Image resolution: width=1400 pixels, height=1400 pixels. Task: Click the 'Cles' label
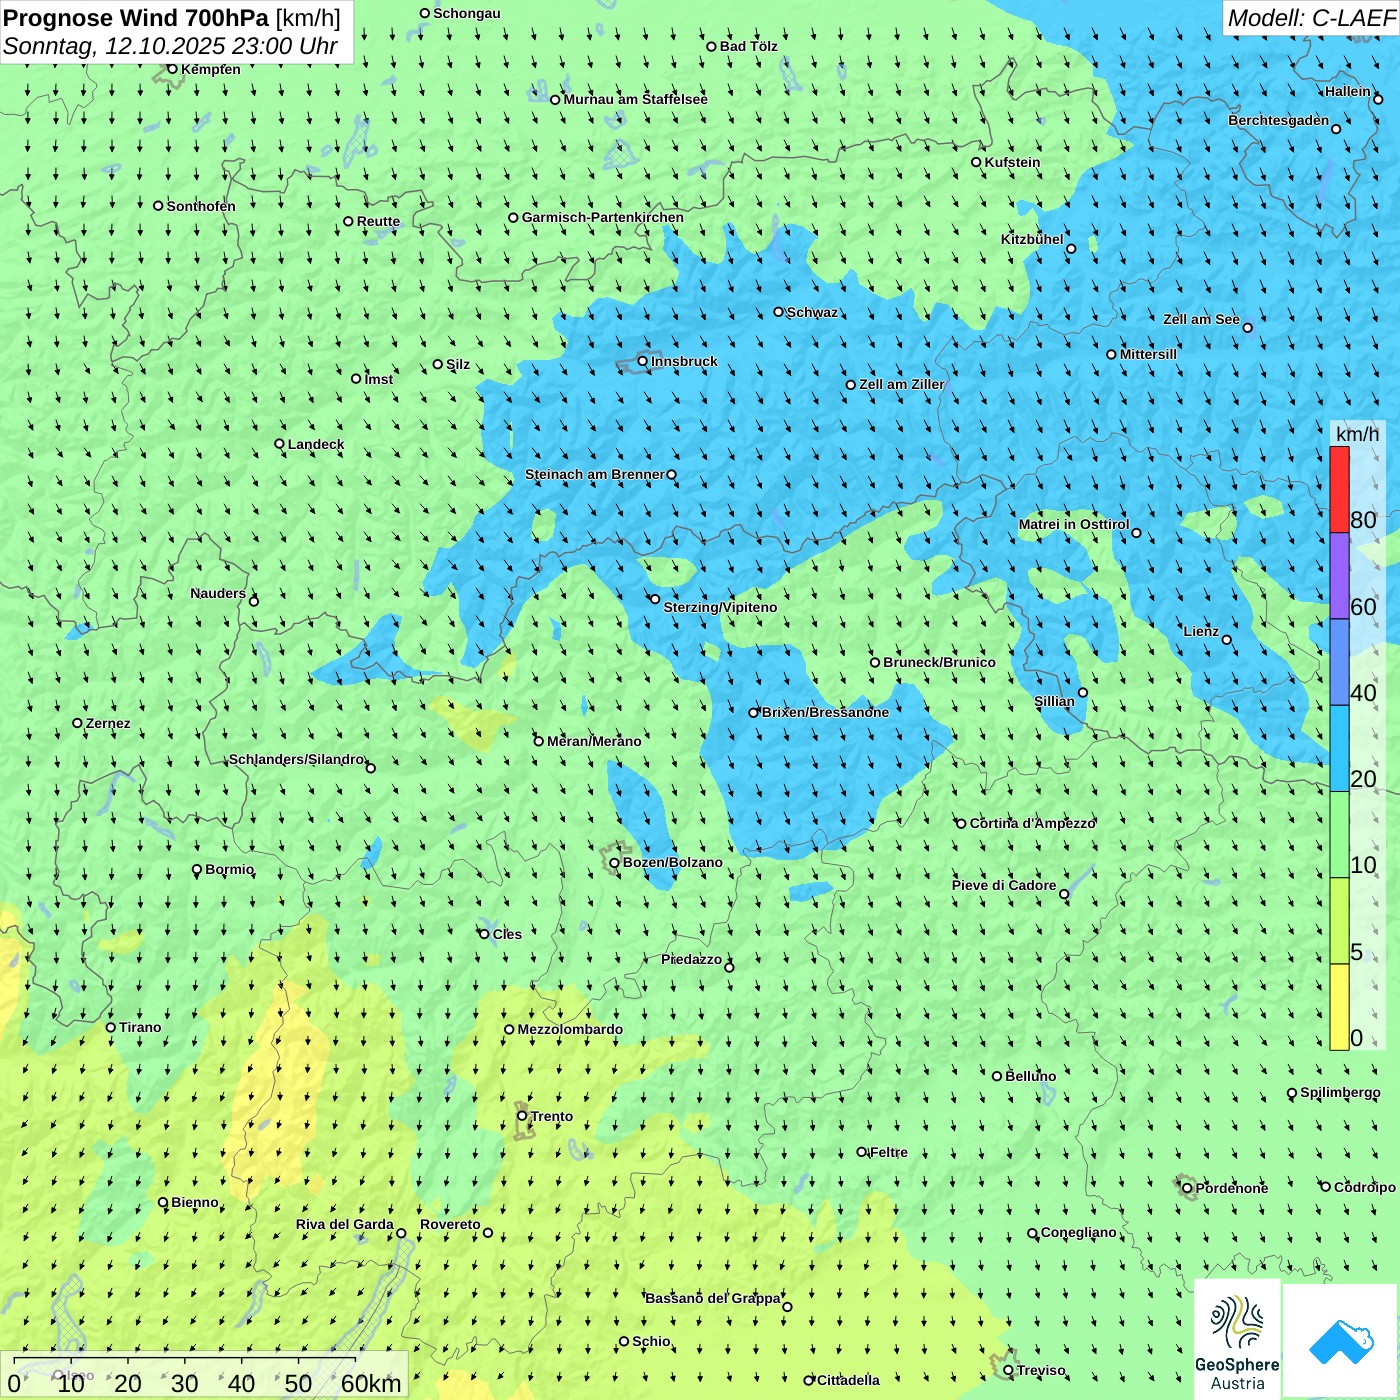tap(507, 934)
